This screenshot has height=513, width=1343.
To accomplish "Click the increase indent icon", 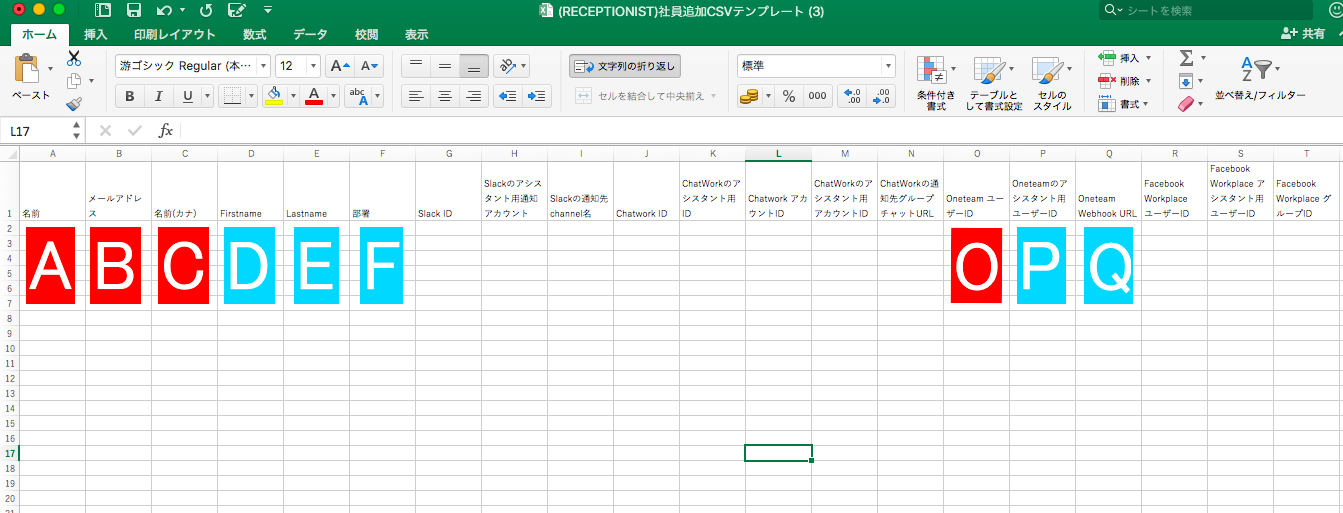I will (537, 96).
